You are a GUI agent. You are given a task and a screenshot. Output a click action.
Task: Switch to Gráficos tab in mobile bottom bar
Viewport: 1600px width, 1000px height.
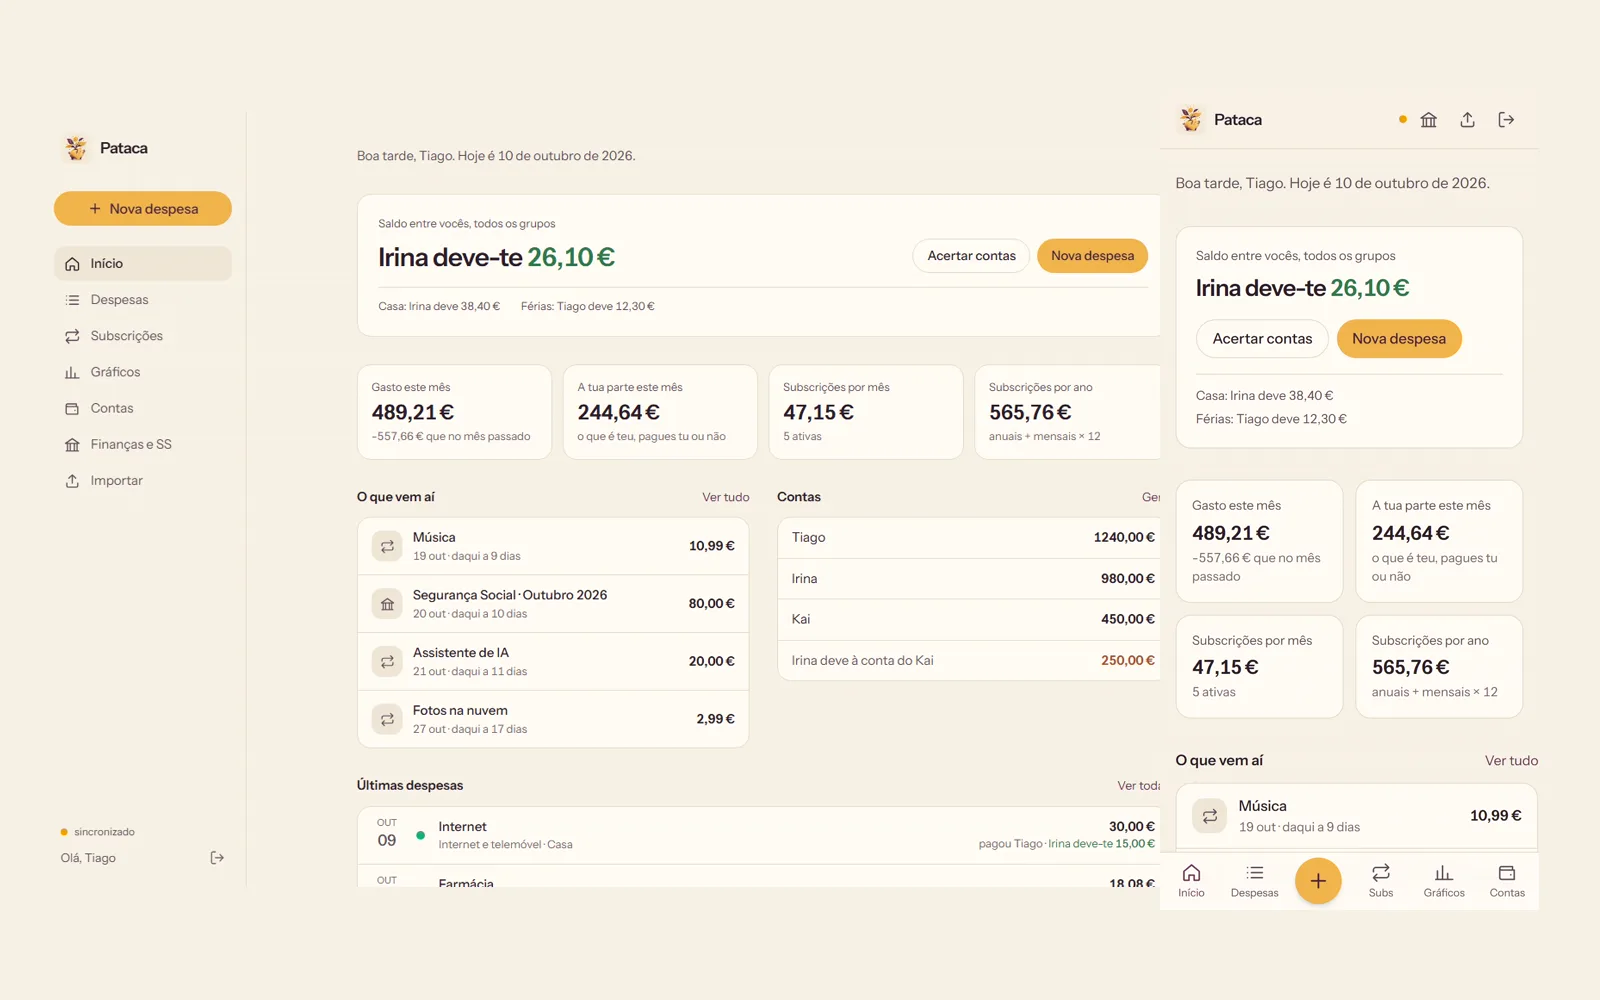tap(1444, 881)
